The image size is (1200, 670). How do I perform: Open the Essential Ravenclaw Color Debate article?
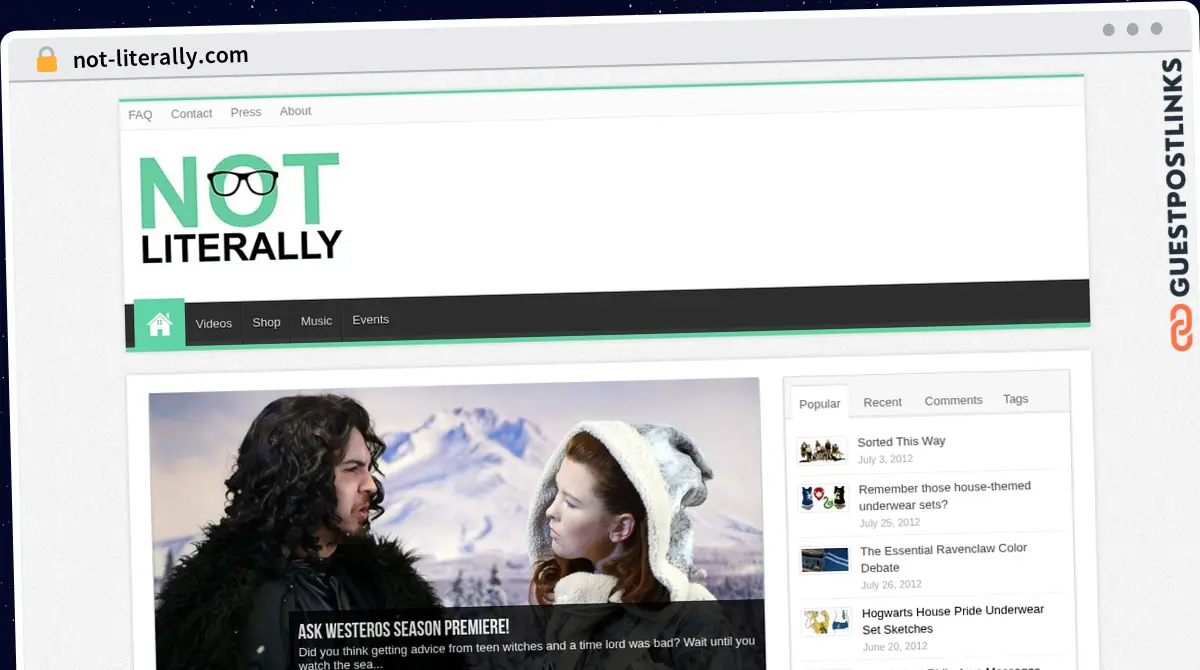[943, 558]
